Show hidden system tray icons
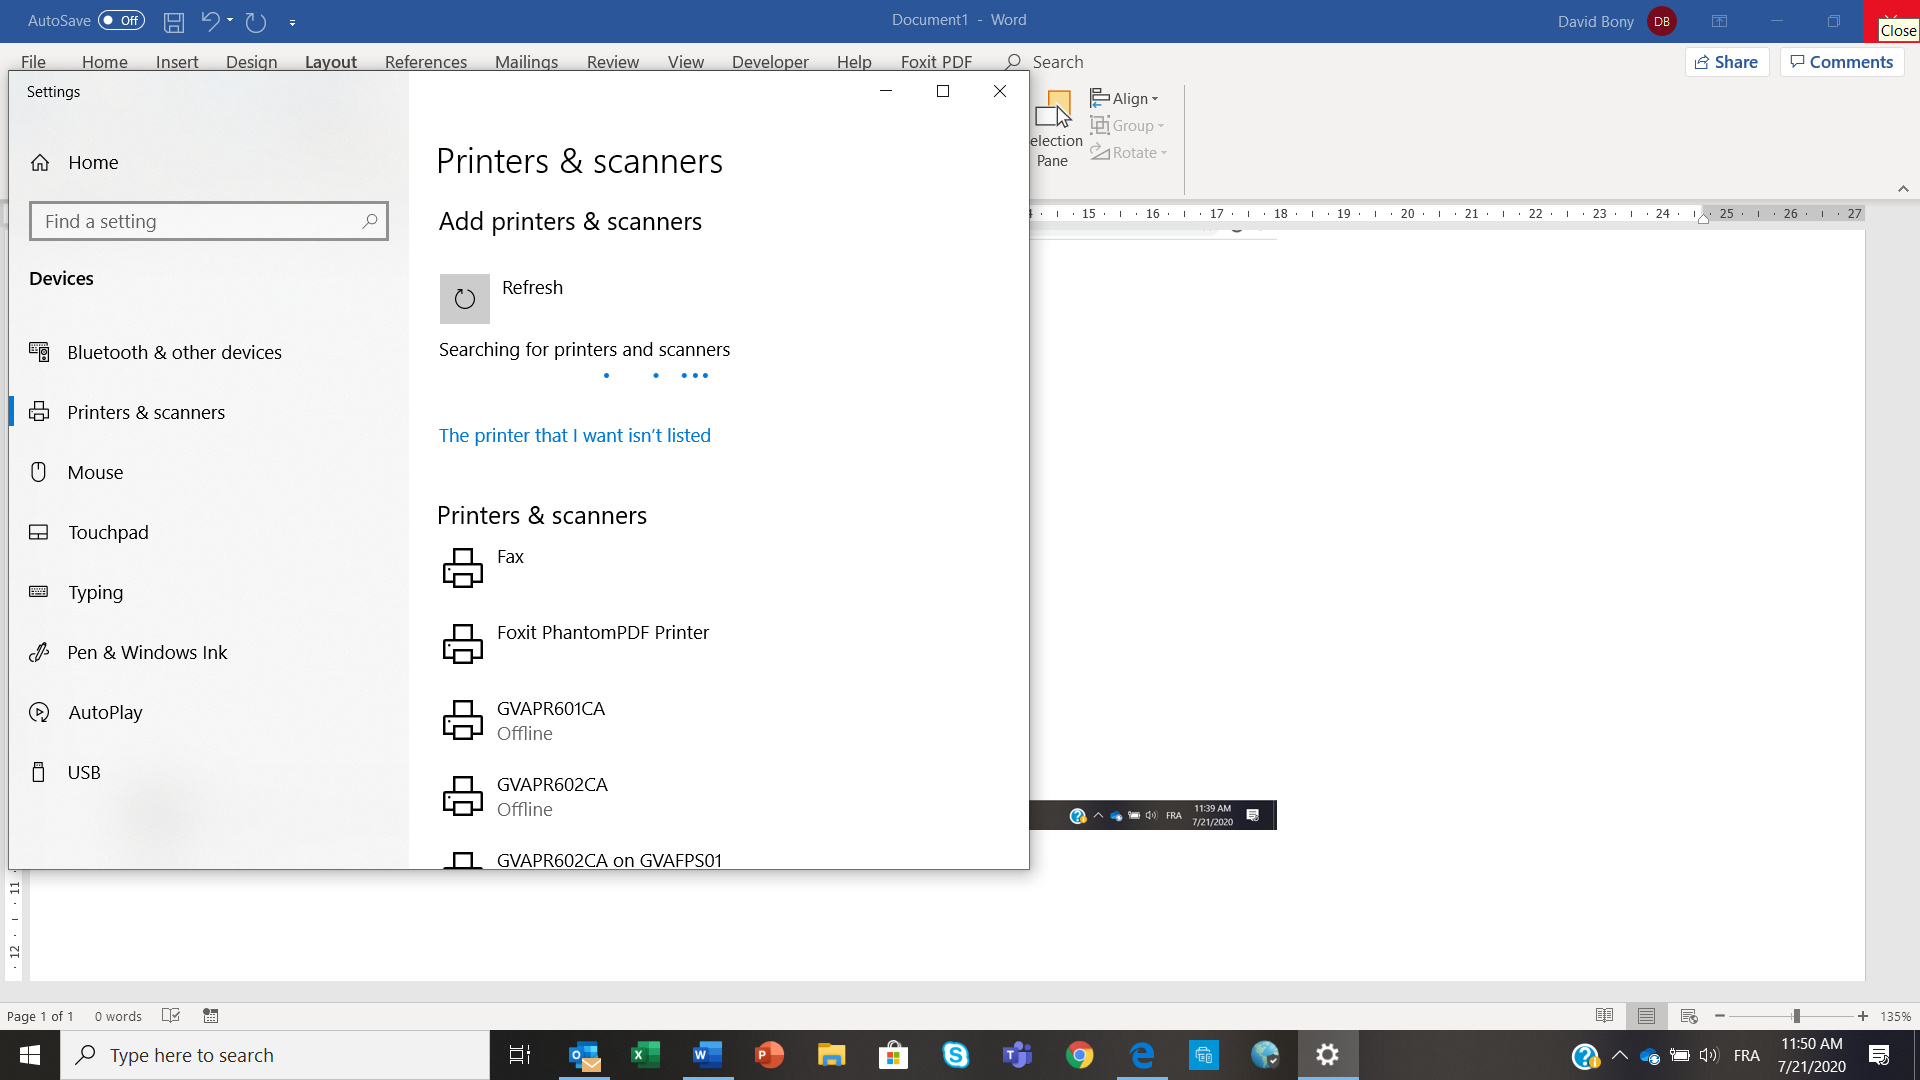 coord(1620,1055)
